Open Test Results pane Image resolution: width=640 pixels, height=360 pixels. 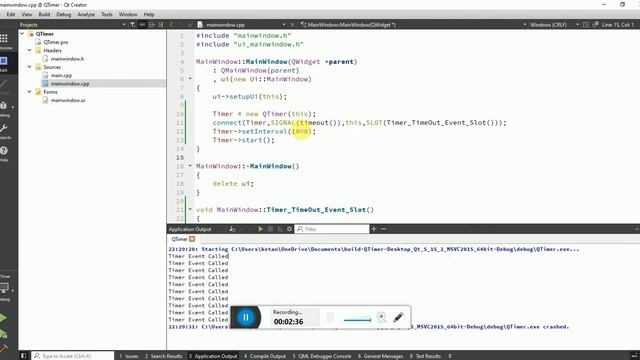coord(425,356)
